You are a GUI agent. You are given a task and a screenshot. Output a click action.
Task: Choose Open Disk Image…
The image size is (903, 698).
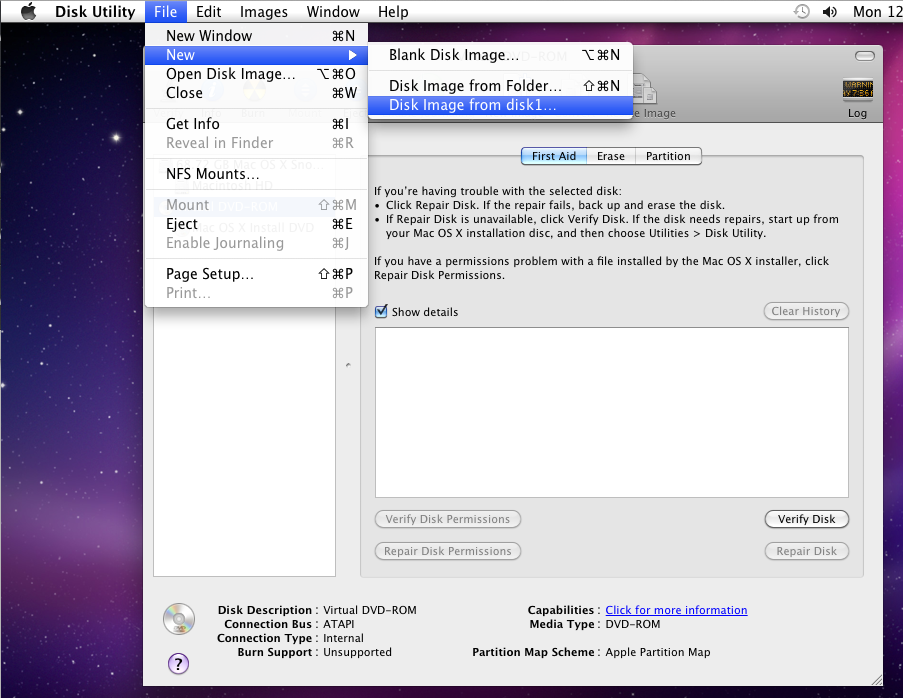click(256, 74)
